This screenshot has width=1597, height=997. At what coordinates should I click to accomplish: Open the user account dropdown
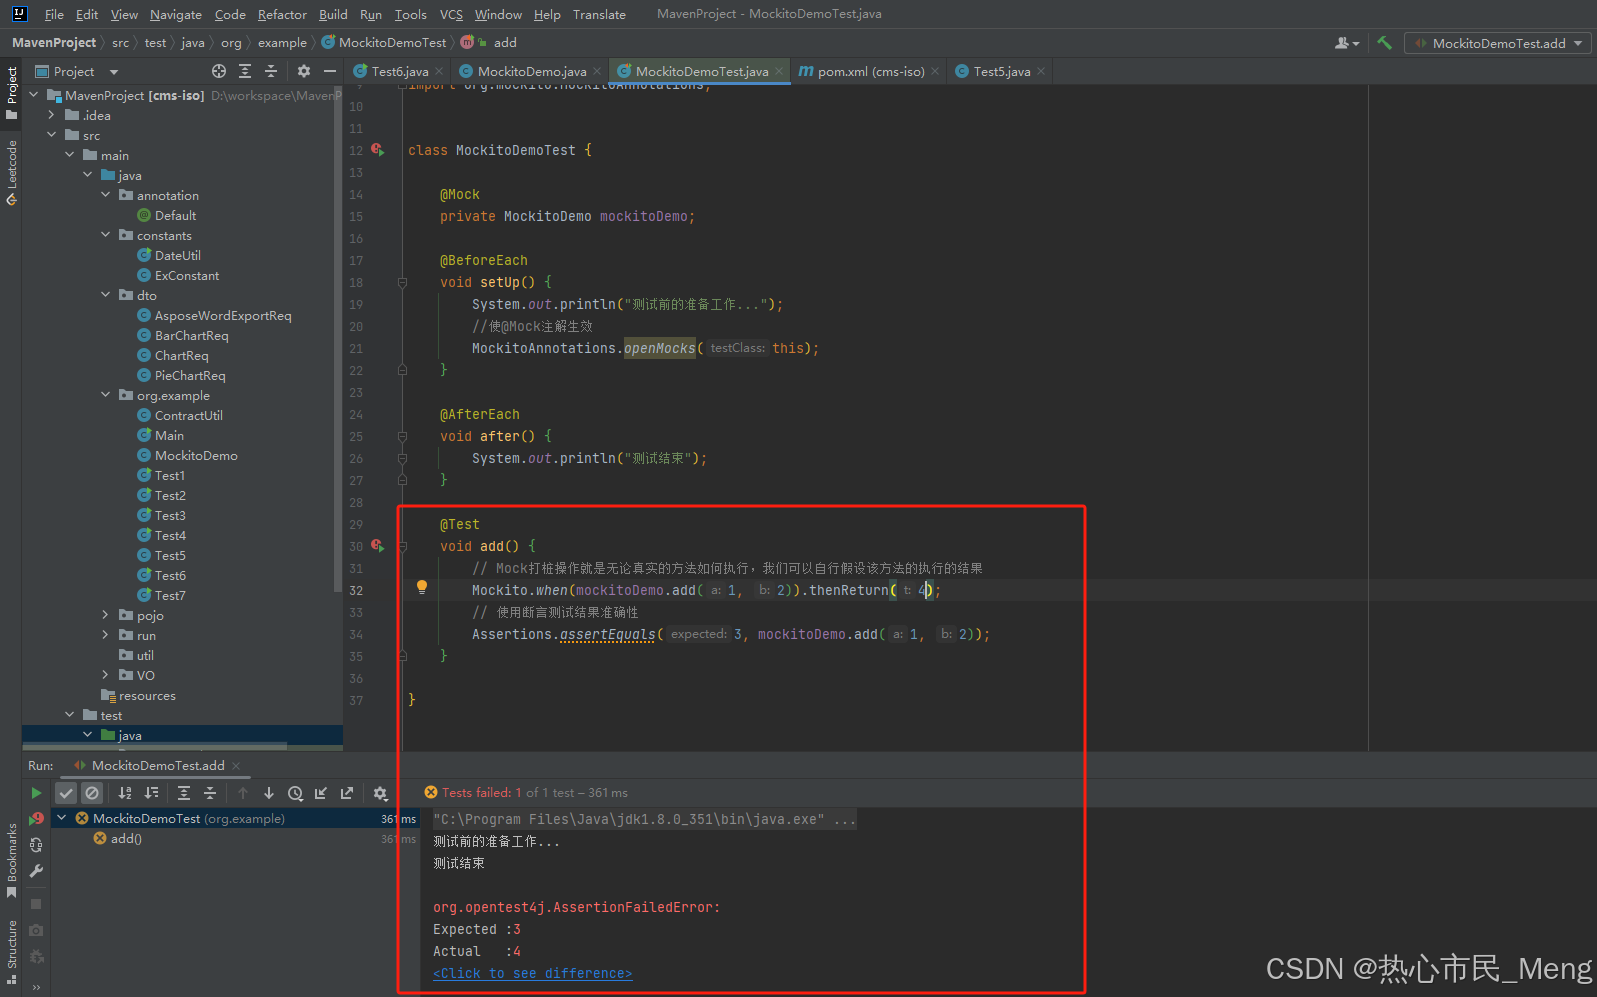pos(1347,43)
